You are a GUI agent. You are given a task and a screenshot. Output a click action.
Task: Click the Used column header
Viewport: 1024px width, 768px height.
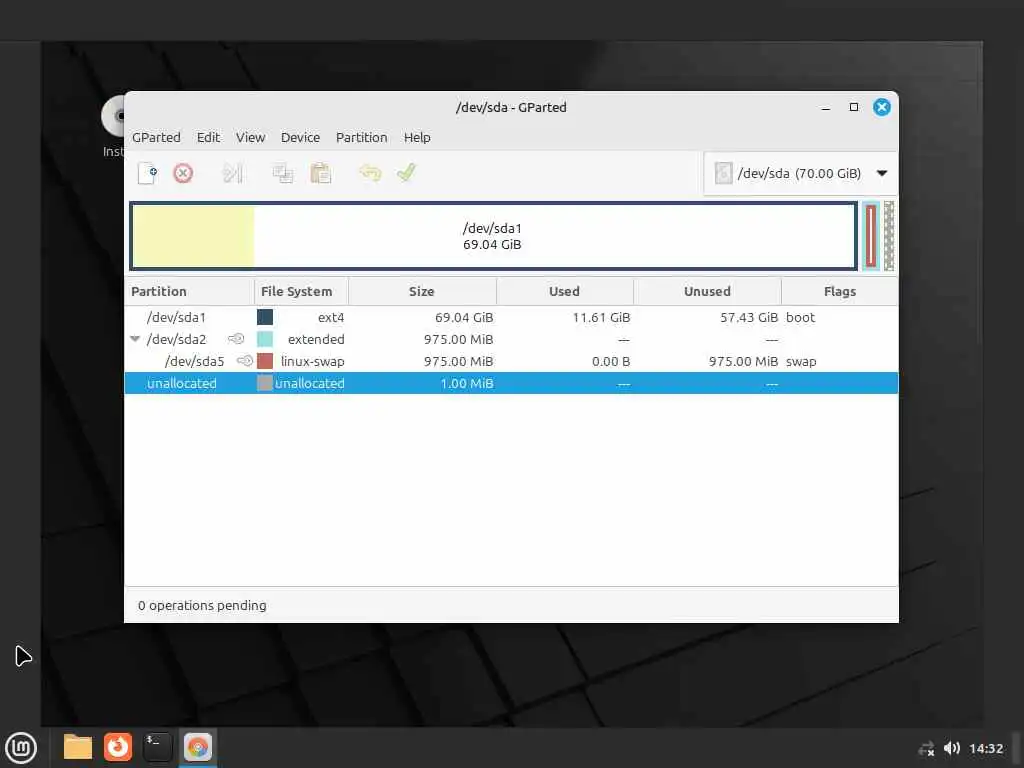pos(565,291)
